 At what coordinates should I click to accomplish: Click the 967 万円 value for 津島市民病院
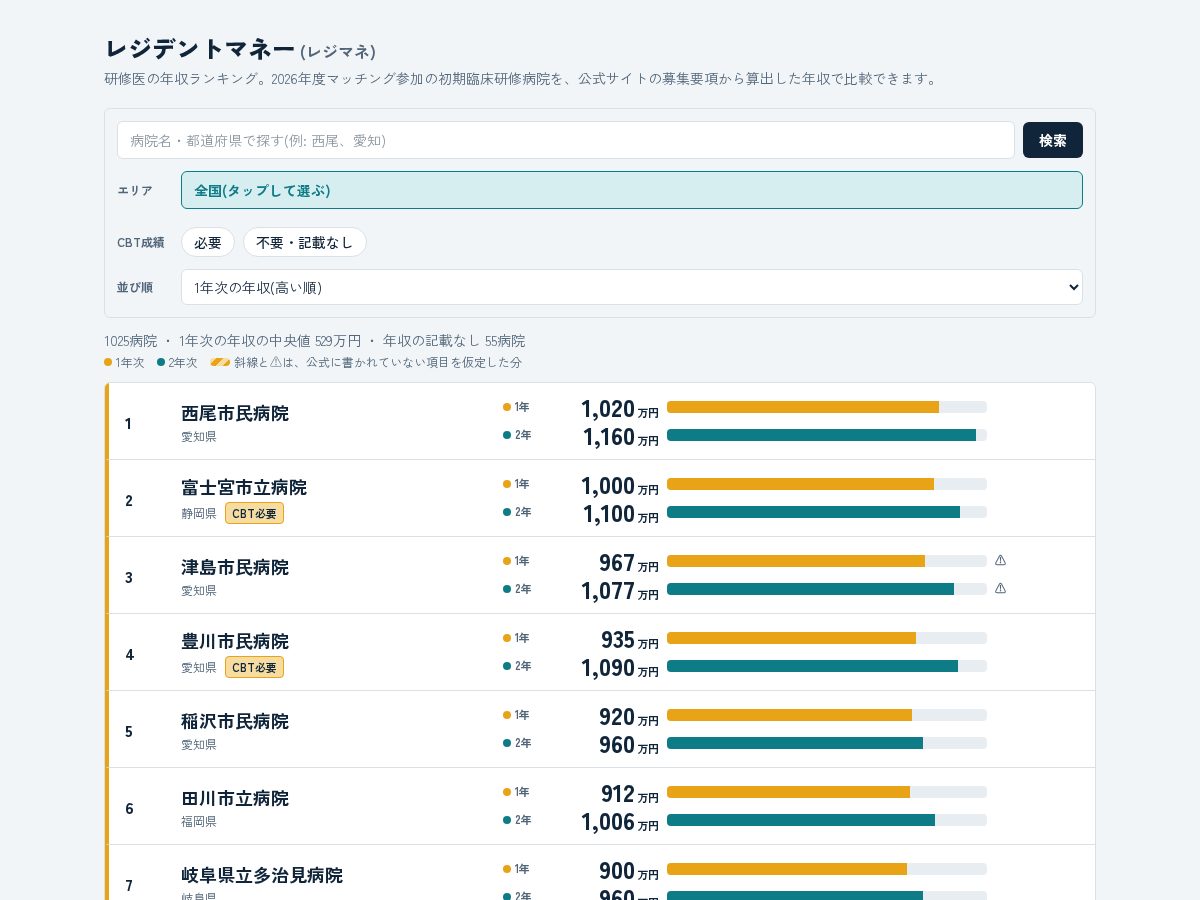click(x=629, y=563)
